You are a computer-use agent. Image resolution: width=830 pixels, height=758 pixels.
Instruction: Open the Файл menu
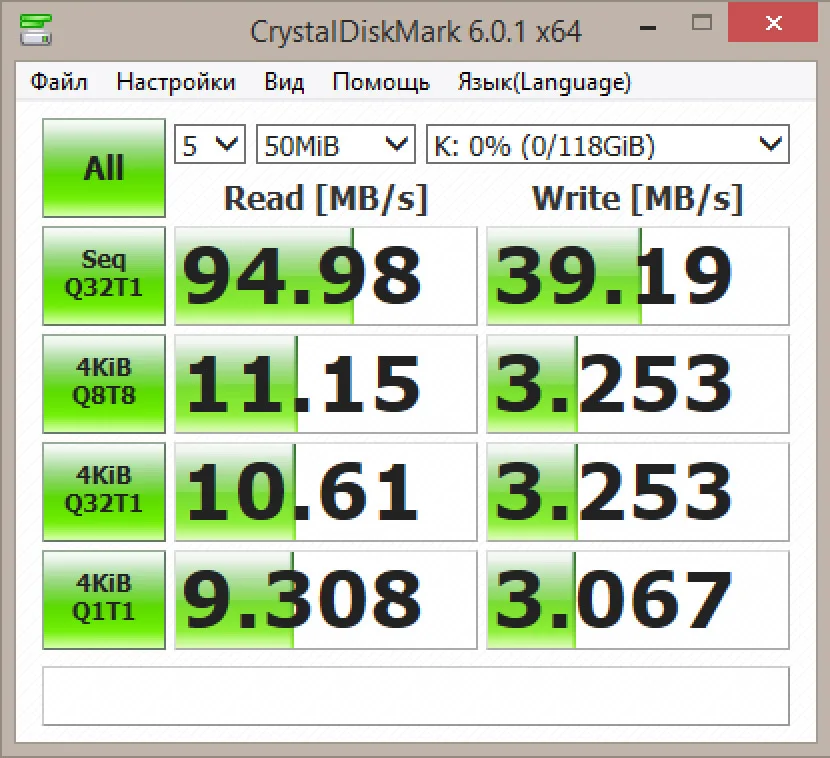[59, 82]
